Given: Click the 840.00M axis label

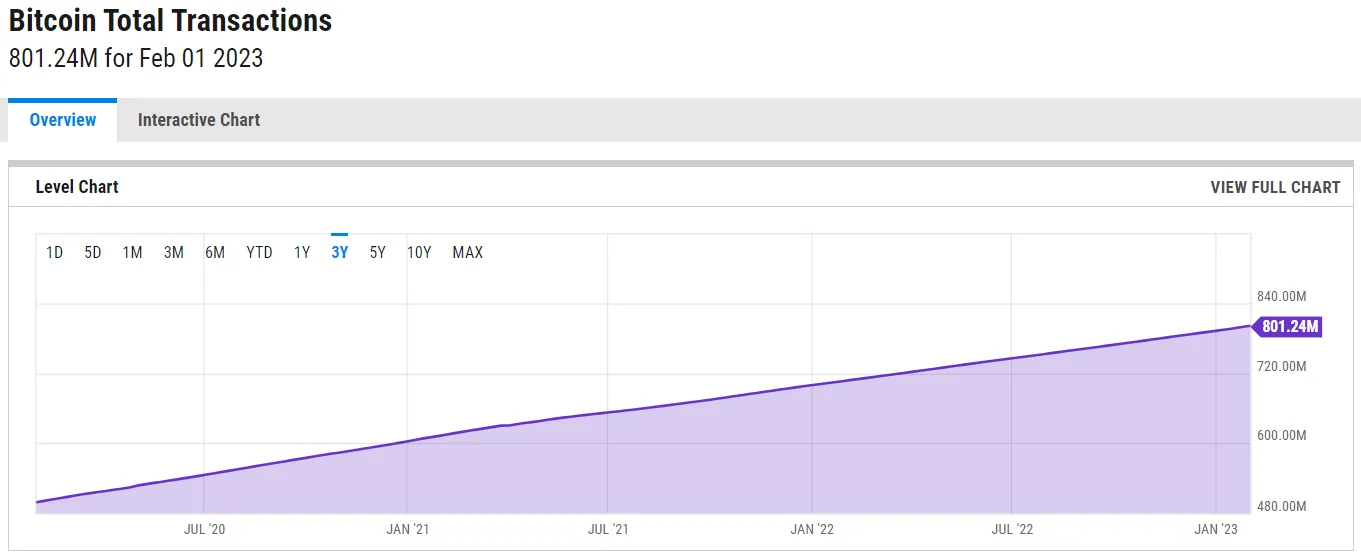Looking at the screenshot, I should click(1282, 297).
